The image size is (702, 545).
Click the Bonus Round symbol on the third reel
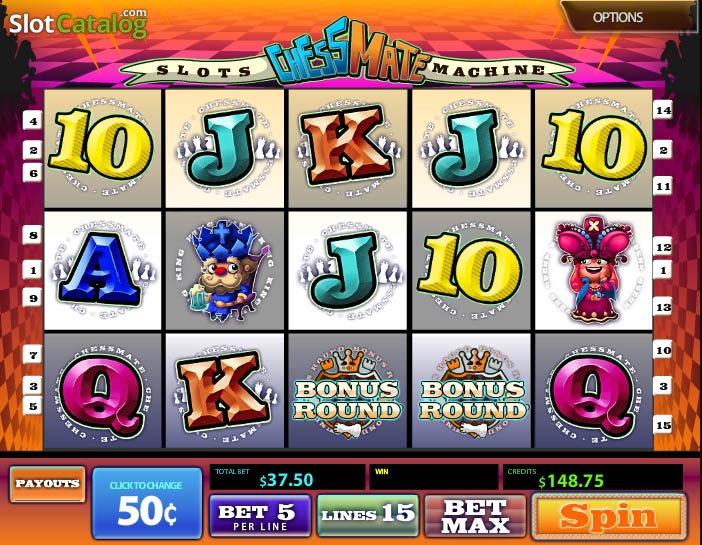pos(347,390)
